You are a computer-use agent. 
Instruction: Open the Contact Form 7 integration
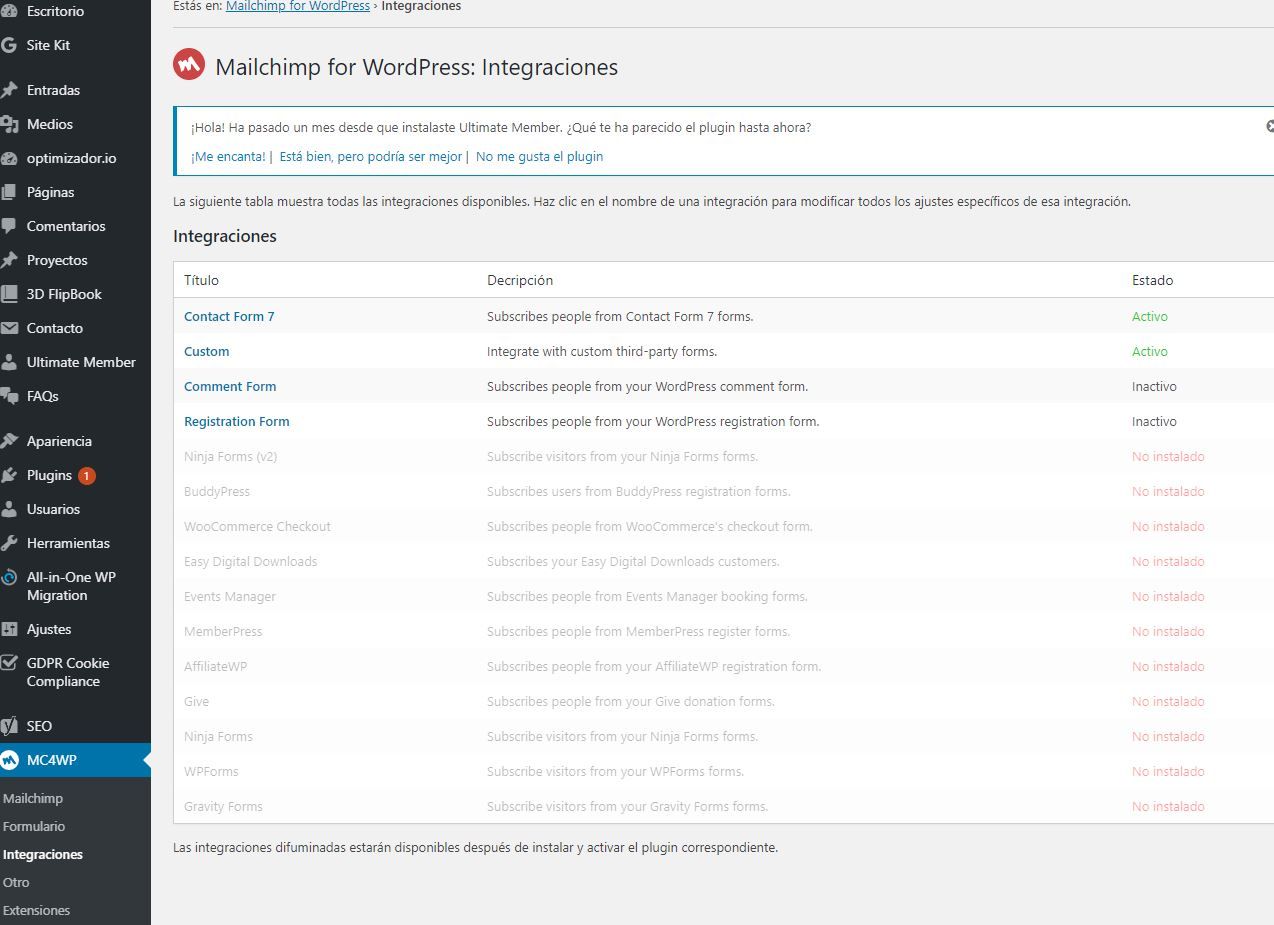229,316
